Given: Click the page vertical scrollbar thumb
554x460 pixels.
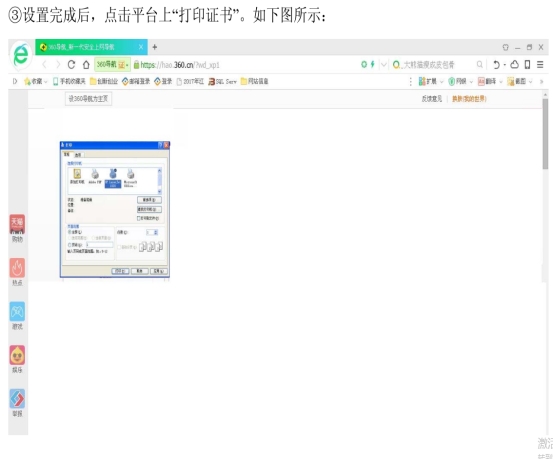Looking at the screenshot, I should click(x=546, y=134).
